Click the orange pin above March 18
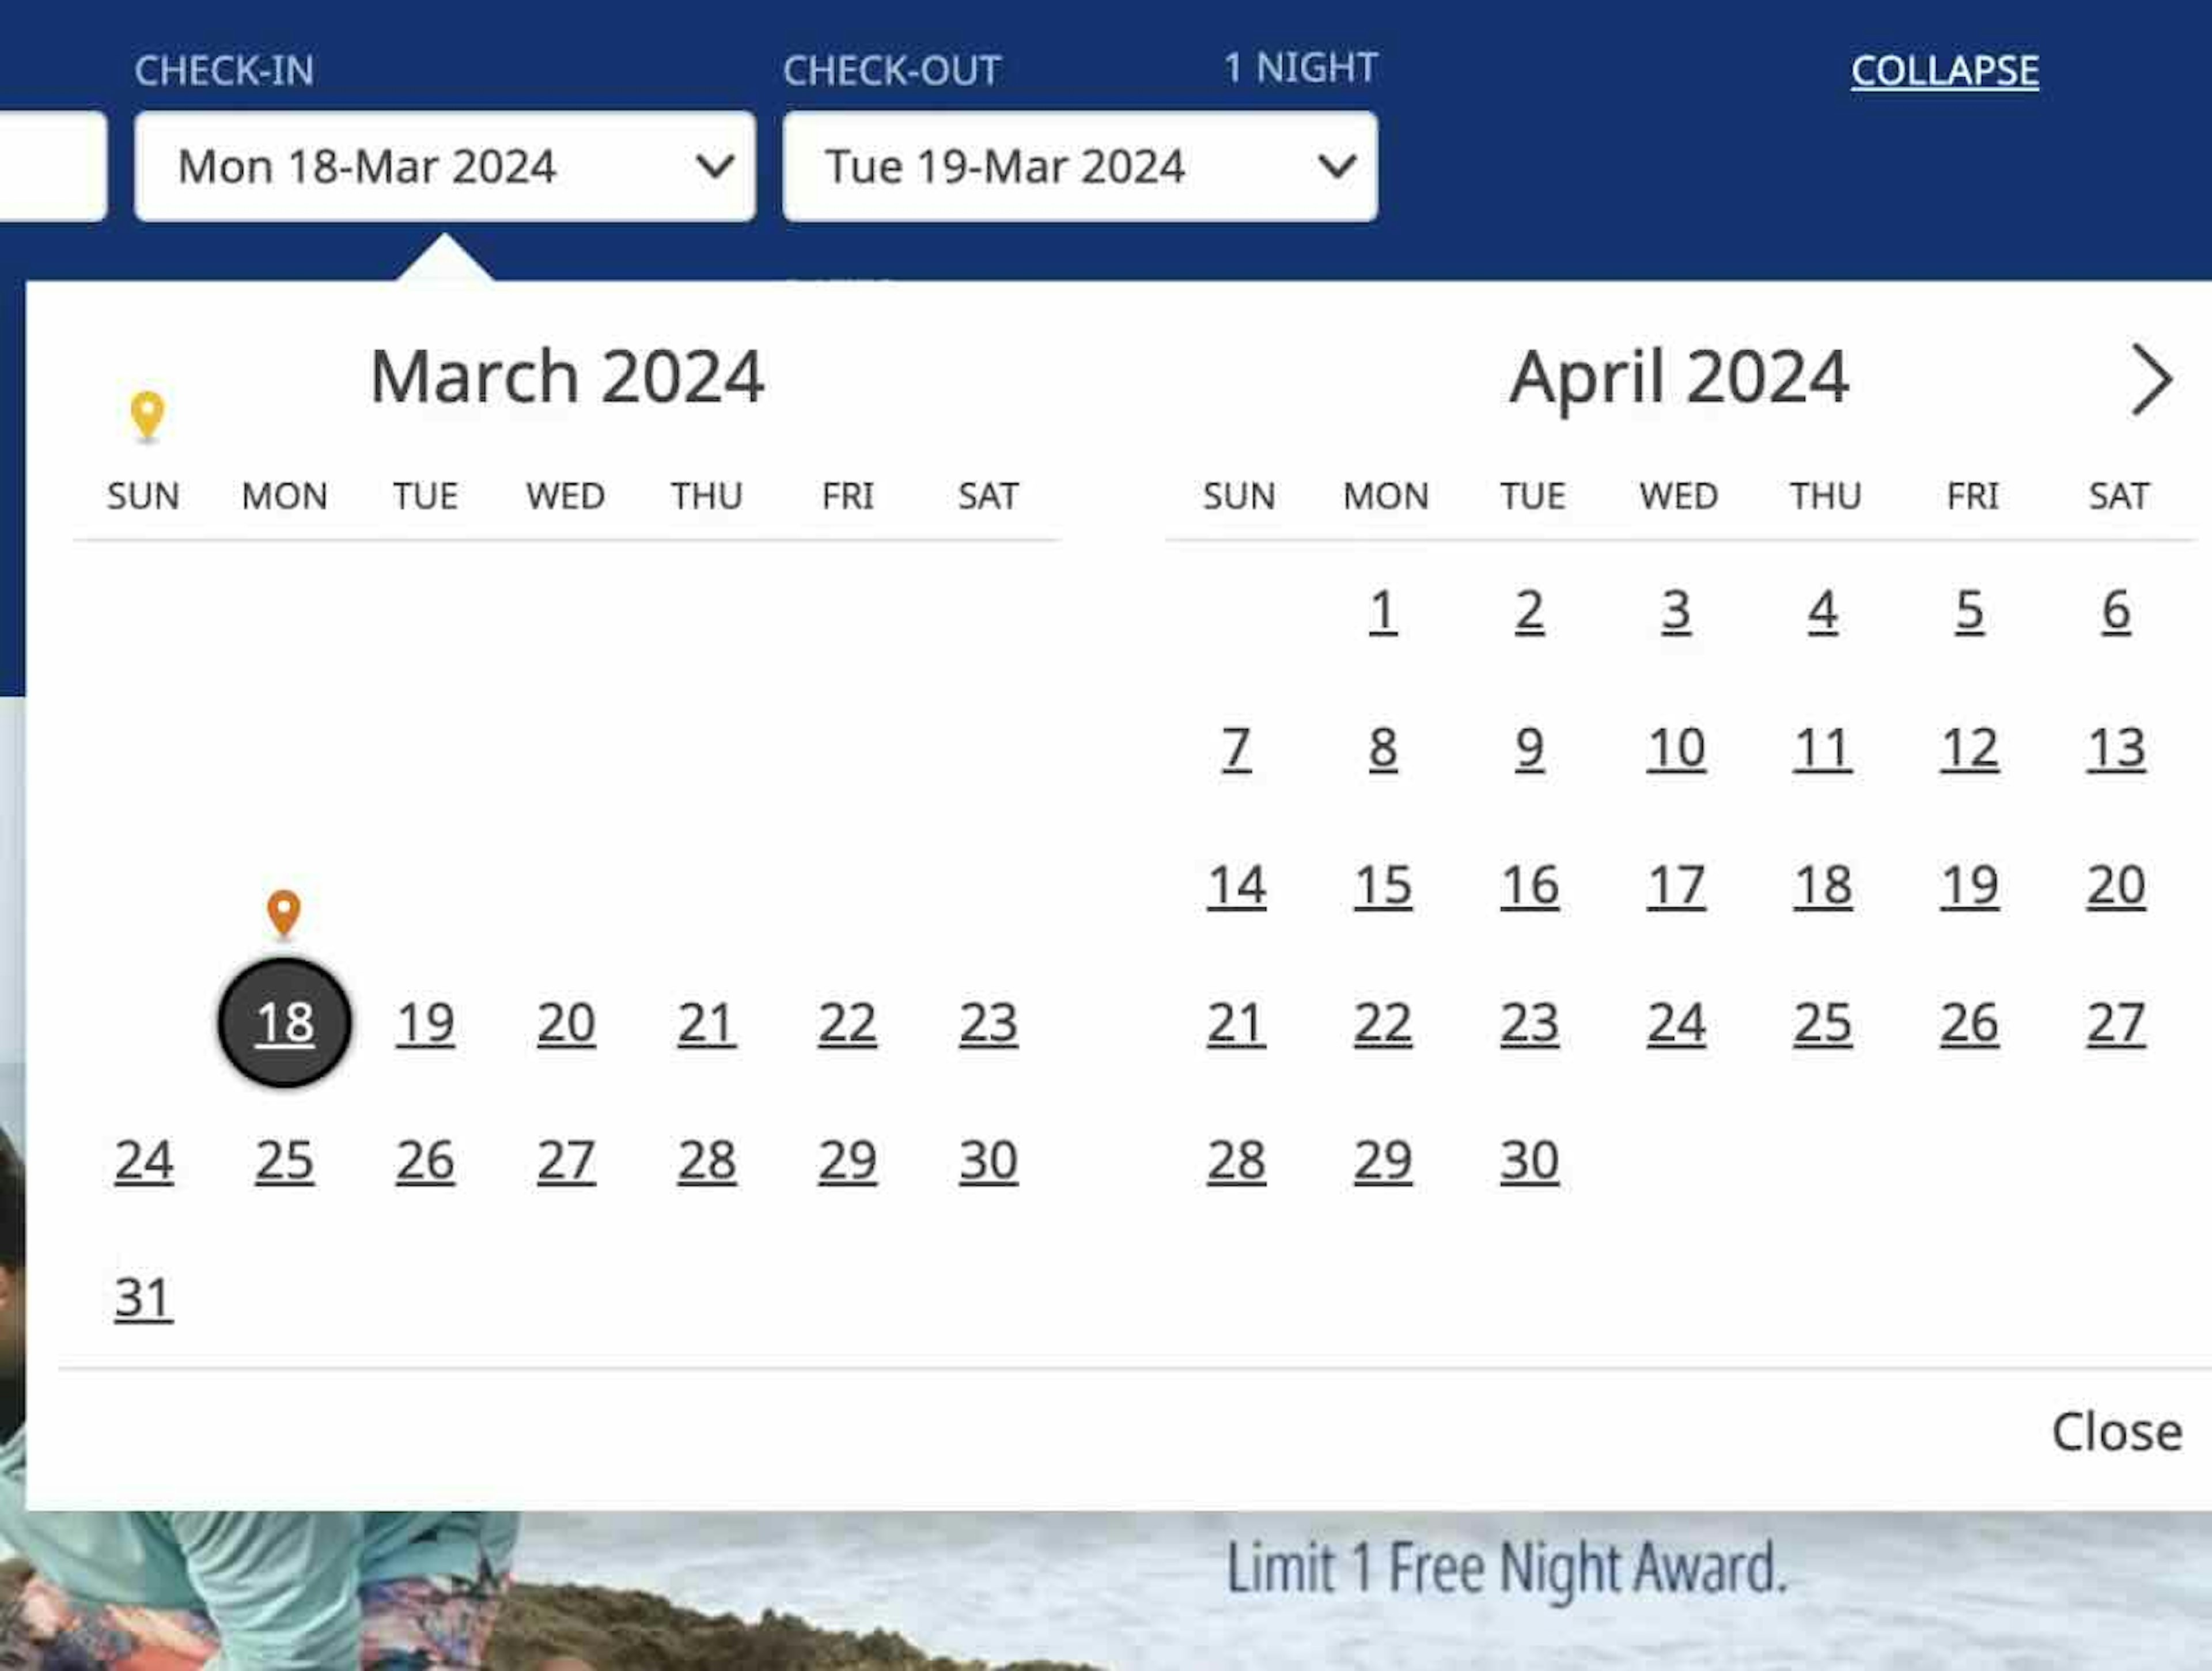 coord(284,911)
